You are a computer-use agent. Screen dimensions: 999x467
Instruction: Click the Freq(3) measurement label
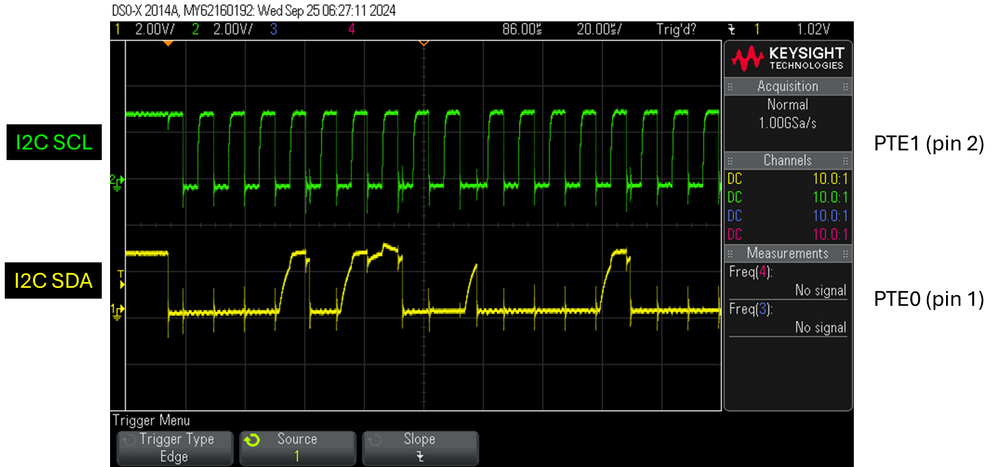tap(751, 309)
